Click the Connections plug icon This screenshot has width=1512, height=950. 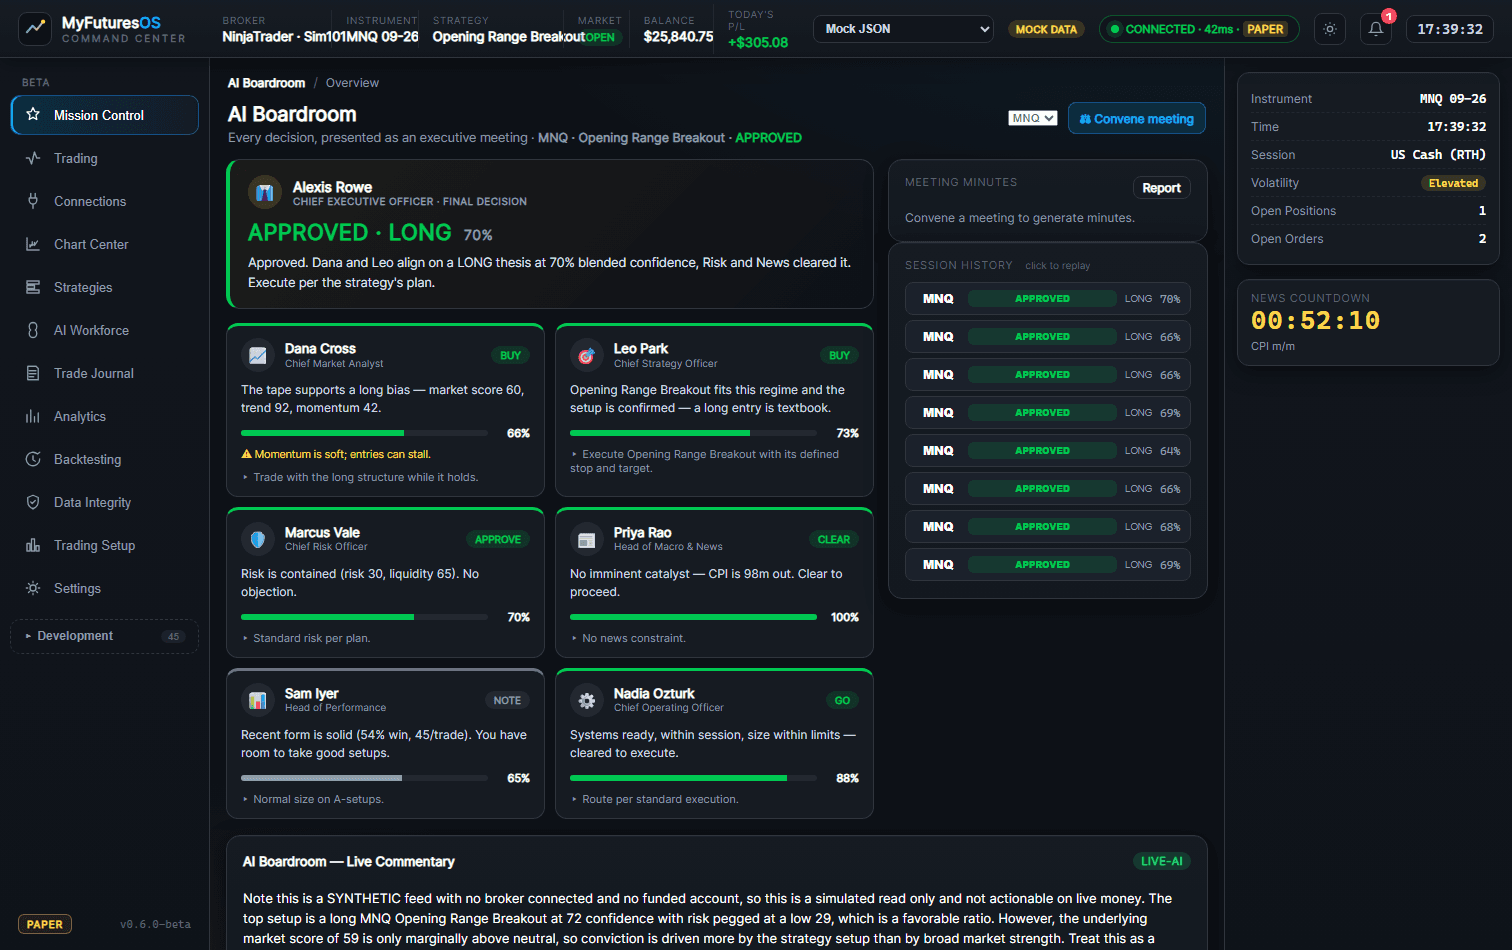coord(33,201)
